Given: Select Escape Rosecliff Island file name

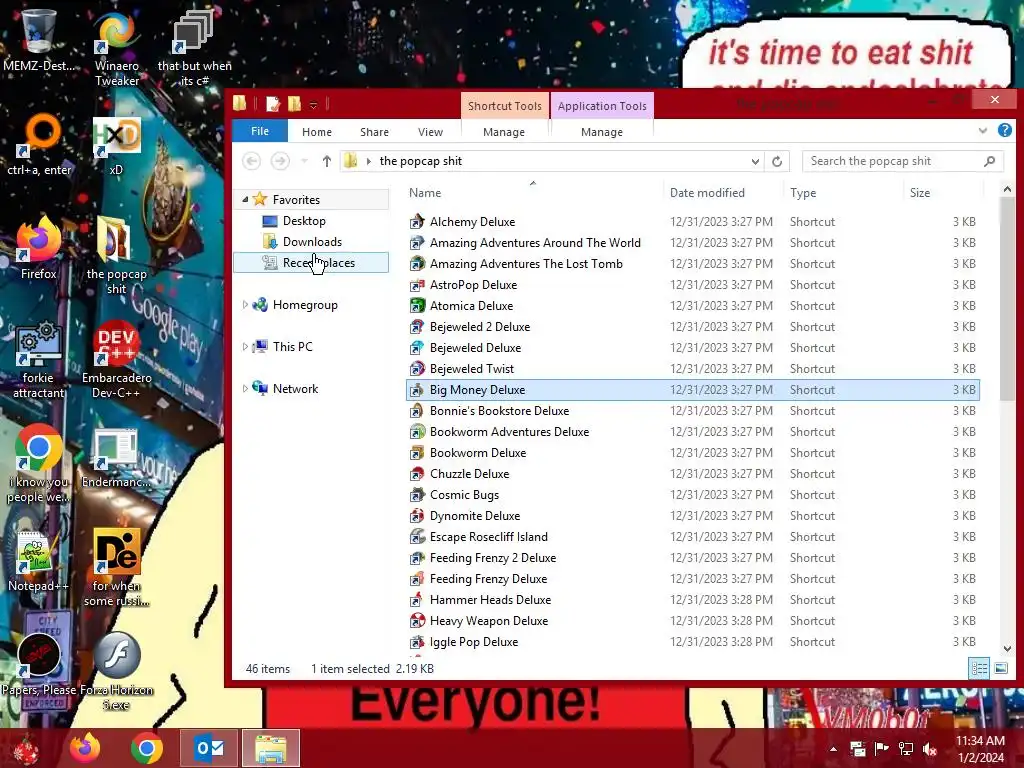Looking at the screenshot, I should tap(488, 537).
